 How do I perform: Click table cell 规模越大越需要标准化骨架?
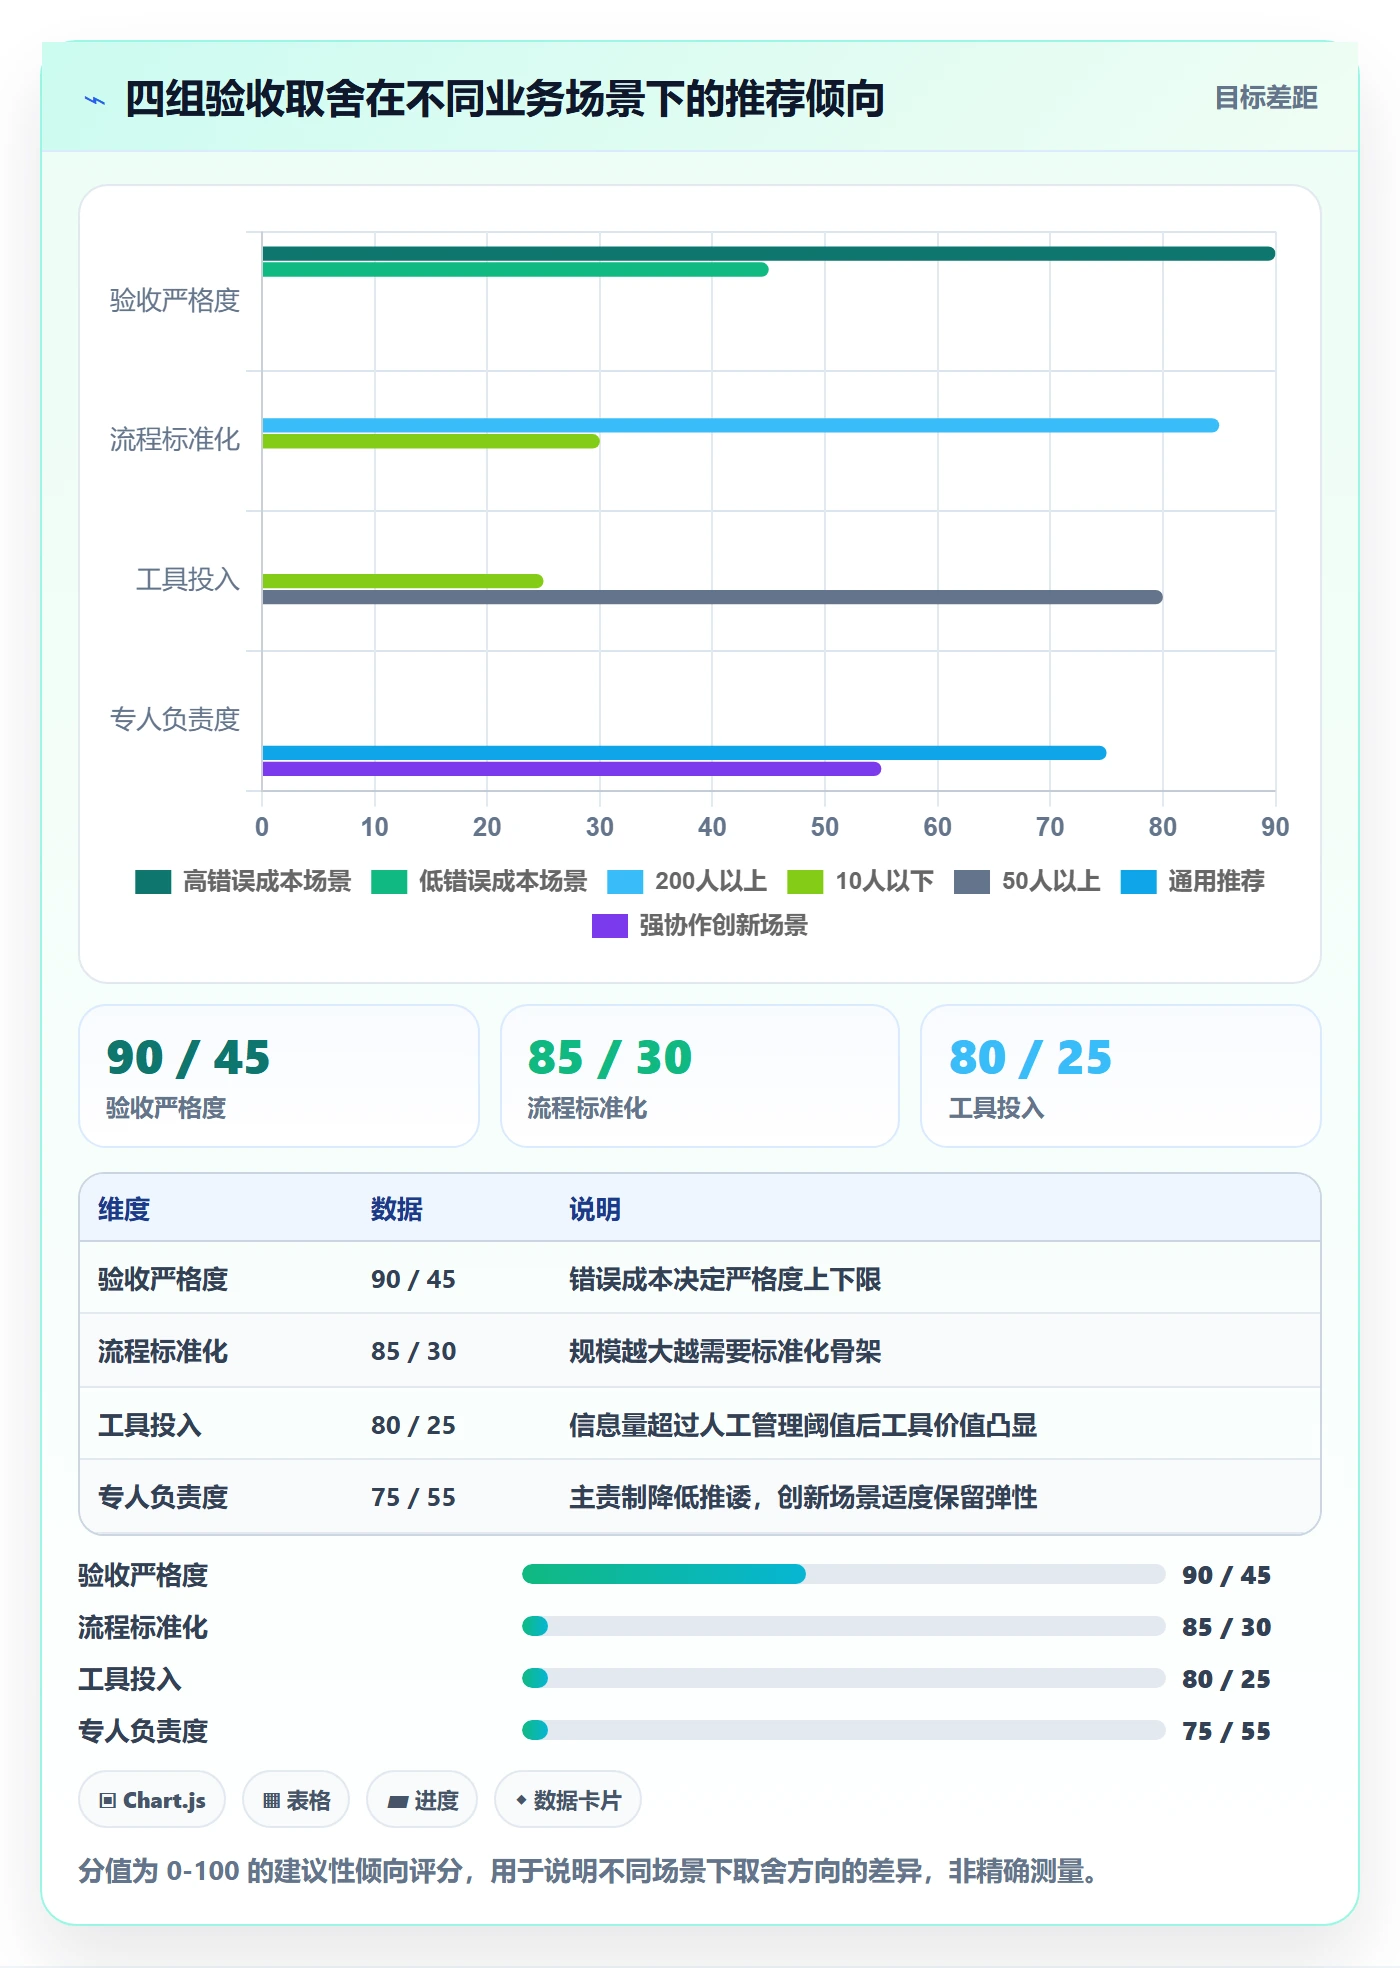(725, 1351)
